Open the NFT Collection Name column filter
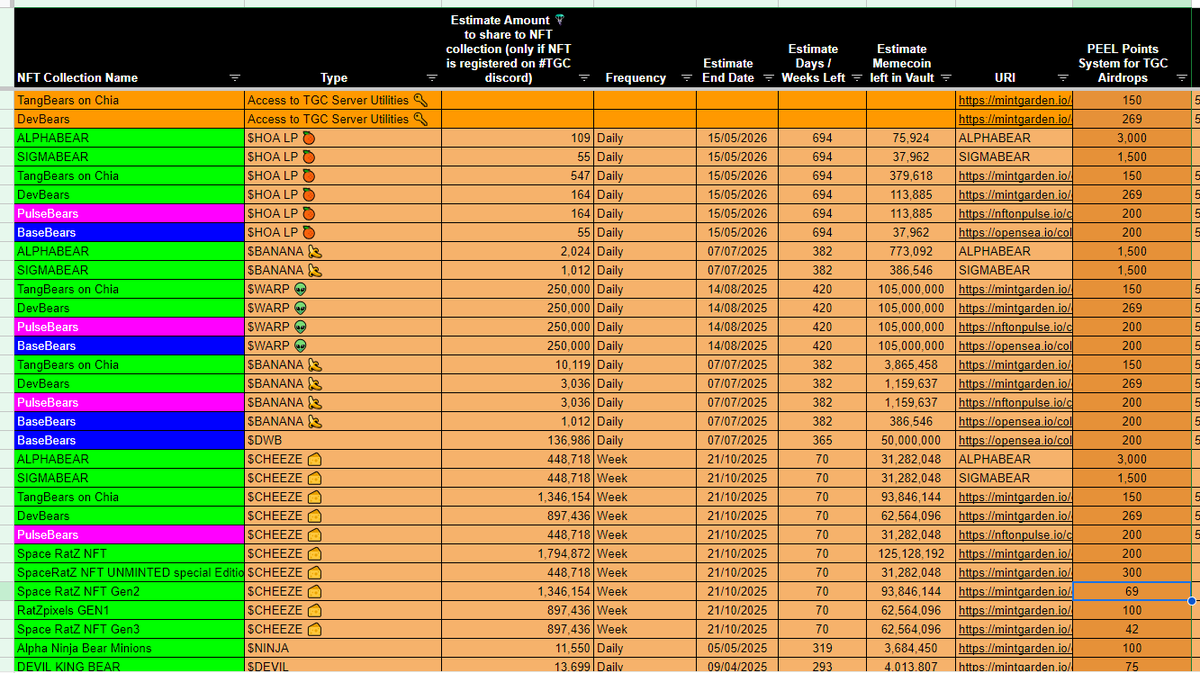 click(x=234, y=78)
